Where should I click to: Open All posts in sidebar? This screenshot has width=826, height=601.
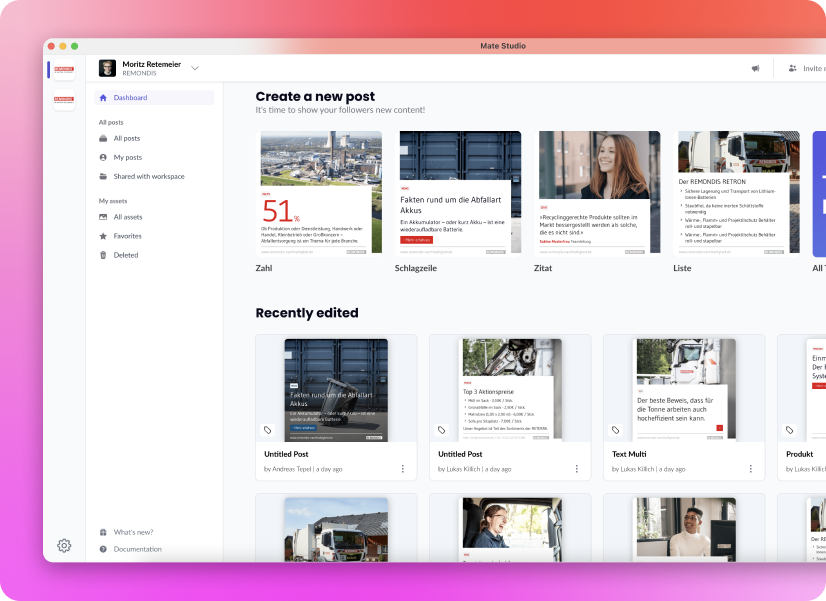[x=127, y=139]
